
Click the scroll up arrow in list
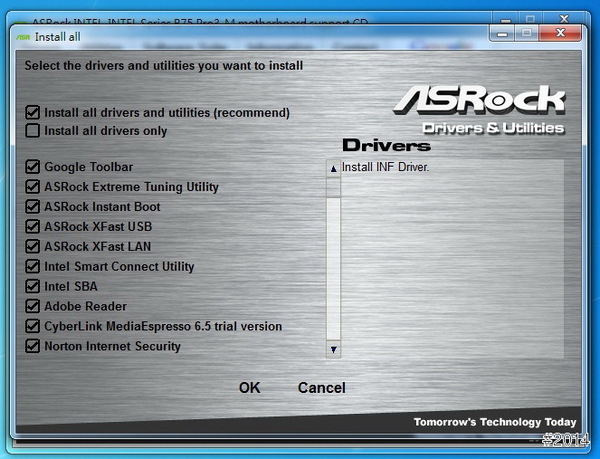(x=334, y=169)
